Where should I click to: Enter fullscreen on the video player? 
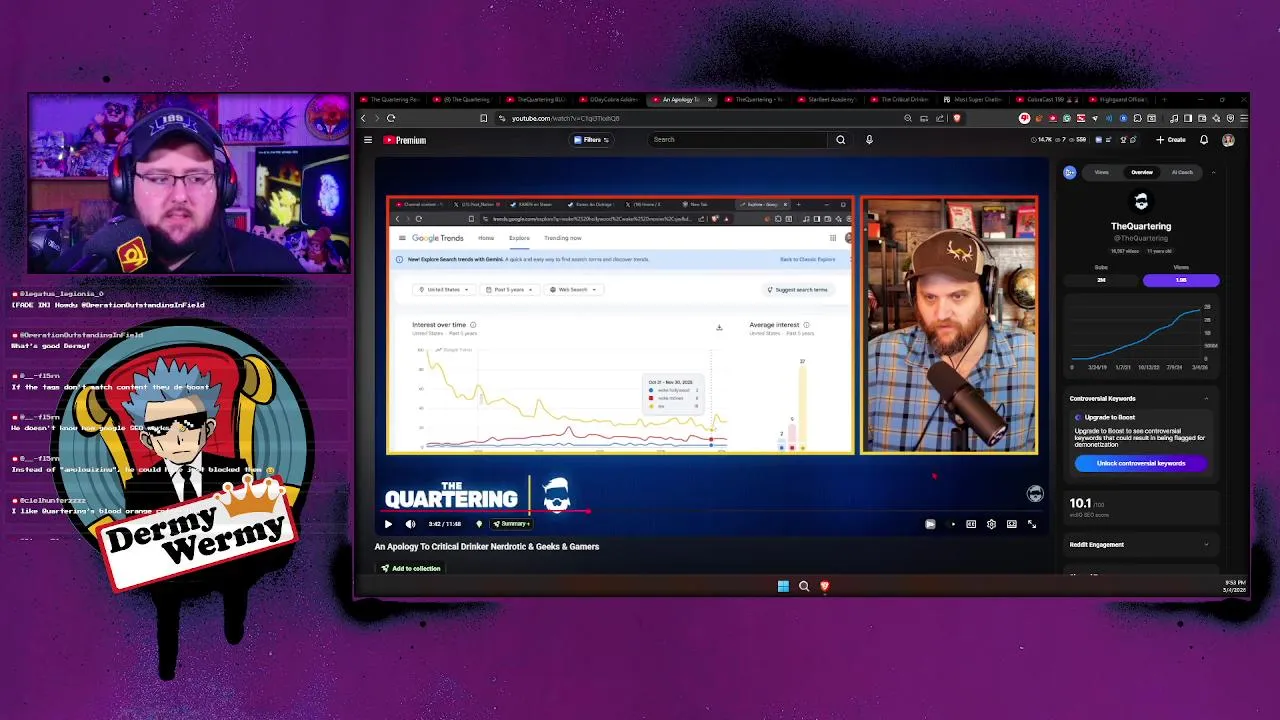1032,524
